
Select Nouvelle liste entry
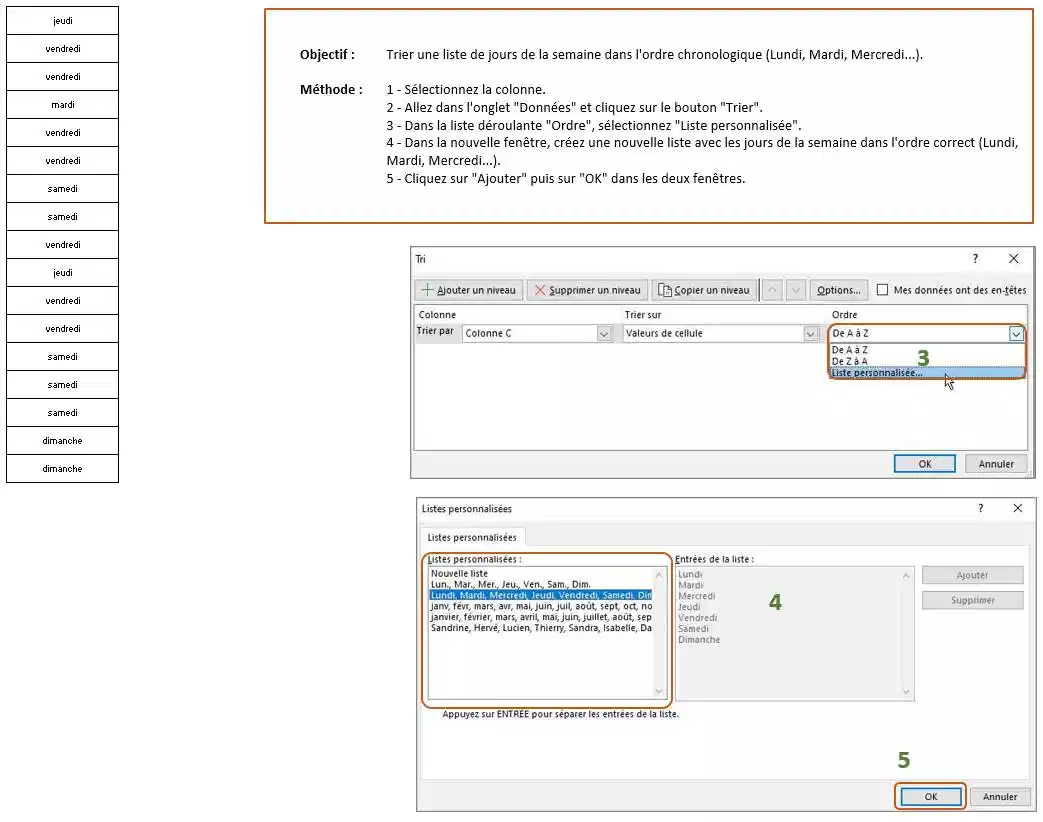[541, 573]
